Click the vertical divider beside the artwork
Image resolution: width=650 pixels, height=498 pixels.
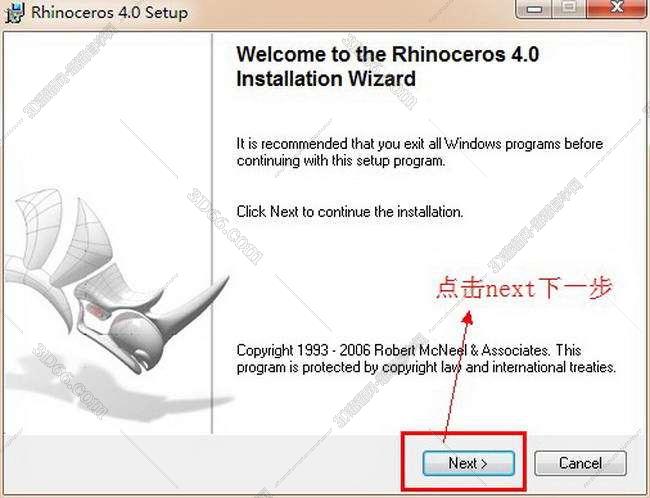(x=212, y=233)
